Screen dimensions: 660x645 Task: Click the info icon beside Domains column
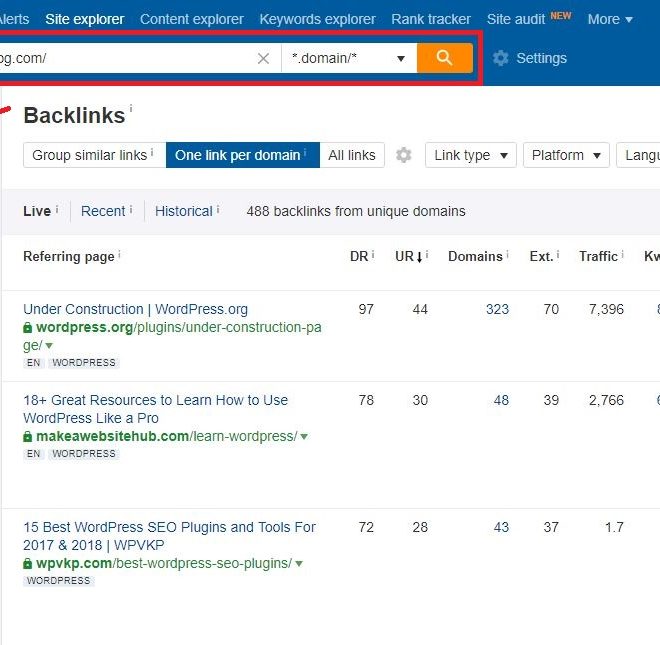click(507, 254)
